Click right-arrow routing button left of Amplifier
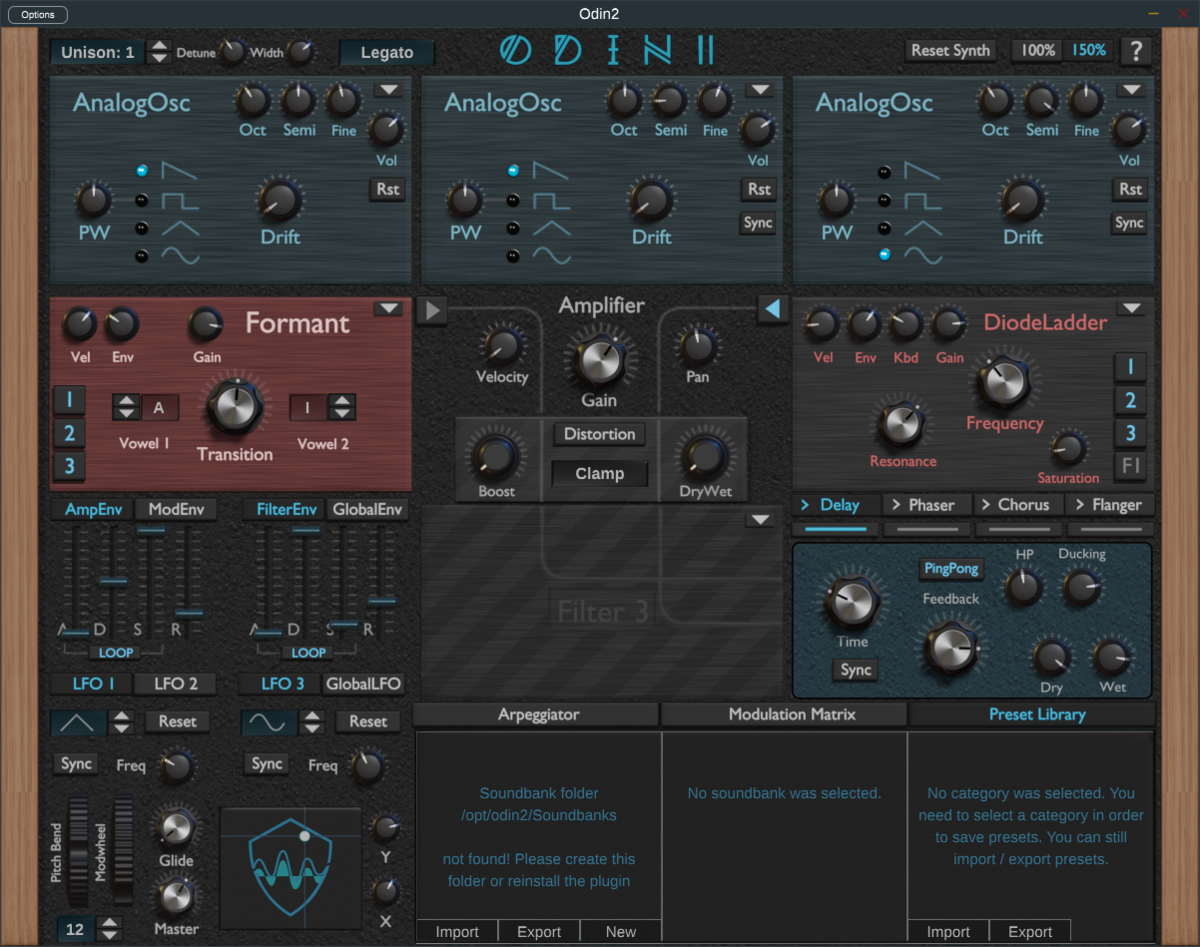 coord(431,311)
